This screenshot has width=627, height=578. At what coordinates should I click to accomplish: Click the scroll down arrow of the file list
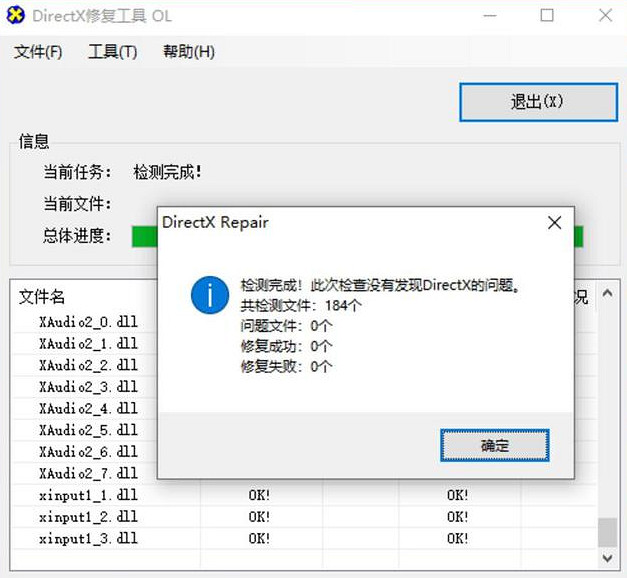[607, 558]
